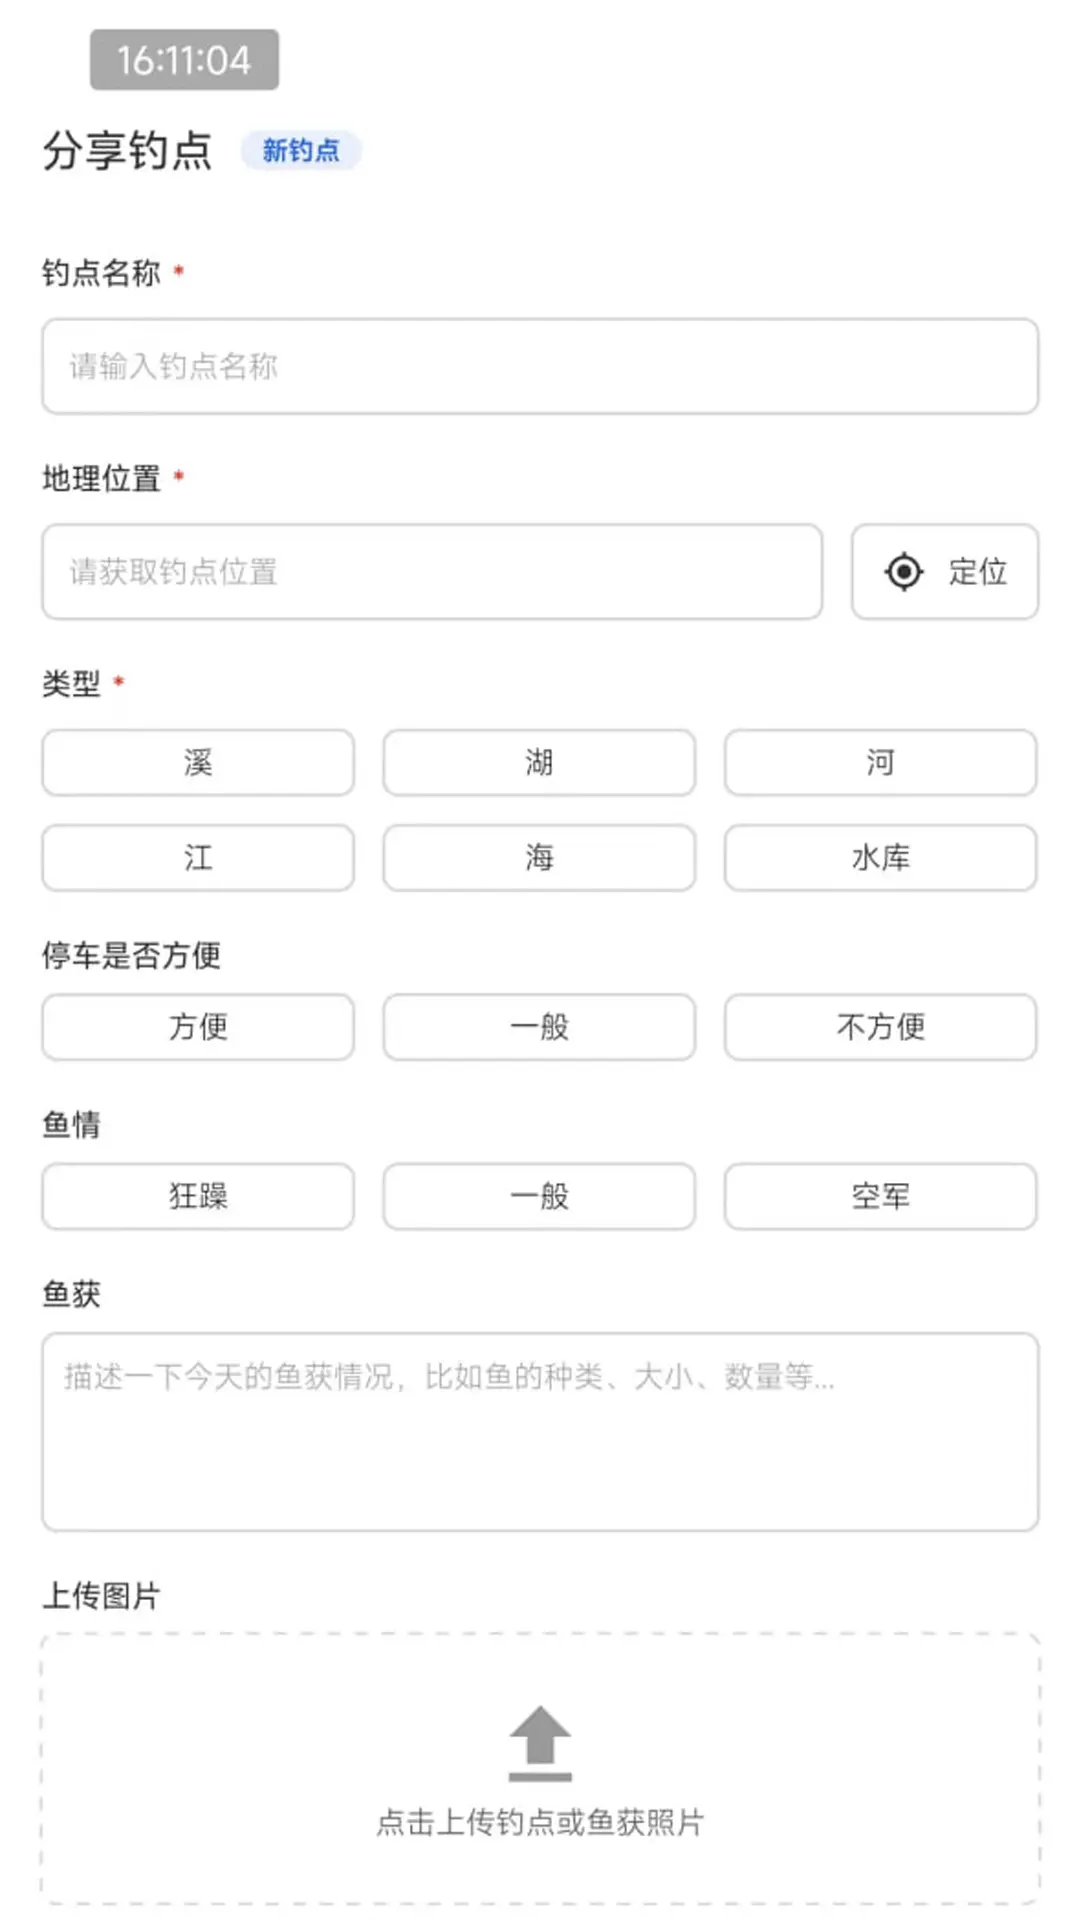The width and height of the screenshot is (1080, 1920).
Task: Mark parking as 一般
Action: tap(538, 1028)
